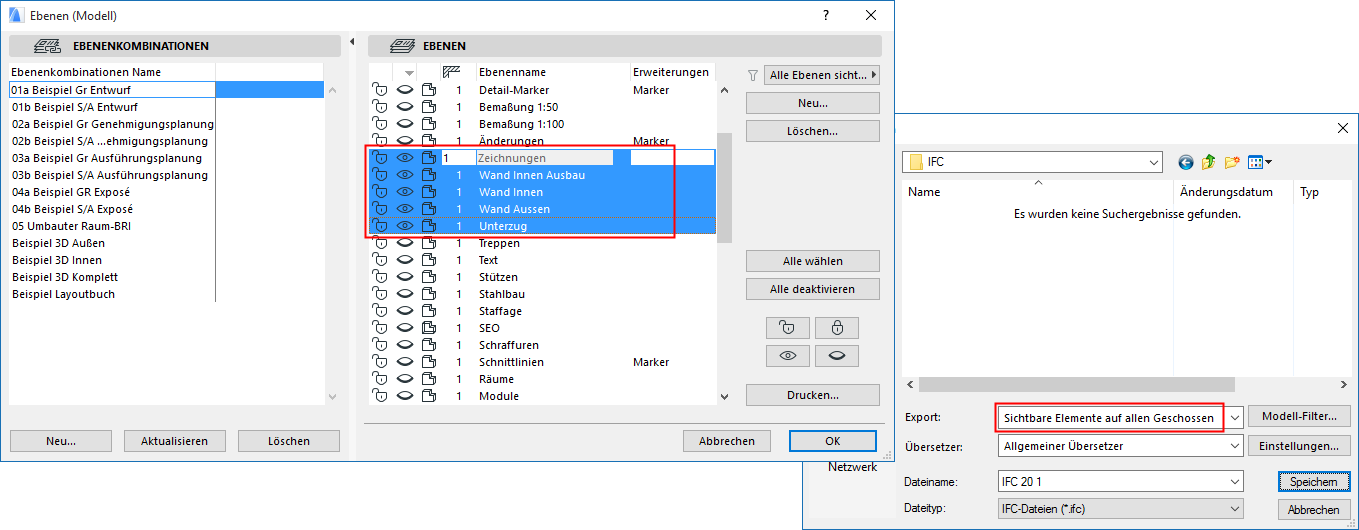Screen dimensions: 1359x530
Task: Toggle lock icon of Treppen layer
Action: click(380, 243)
